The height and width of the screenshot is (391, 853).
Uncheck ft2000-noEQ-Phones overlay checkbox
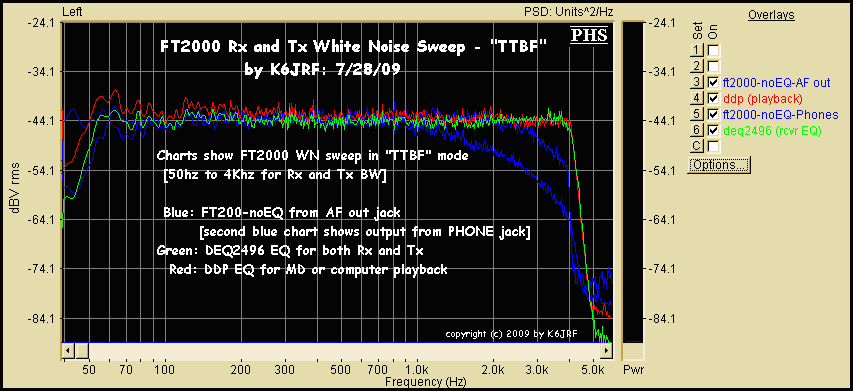tap(713, 114)
